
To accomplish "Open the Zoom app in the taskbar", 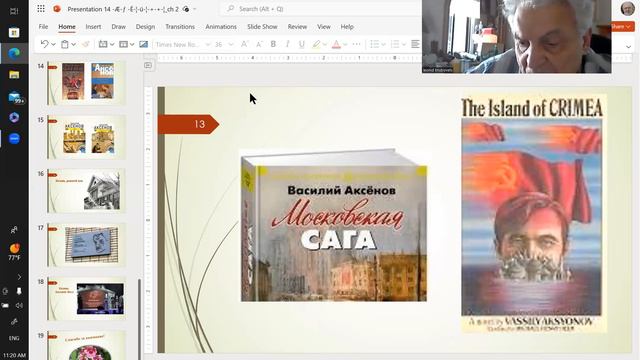I will coord(14,138).
